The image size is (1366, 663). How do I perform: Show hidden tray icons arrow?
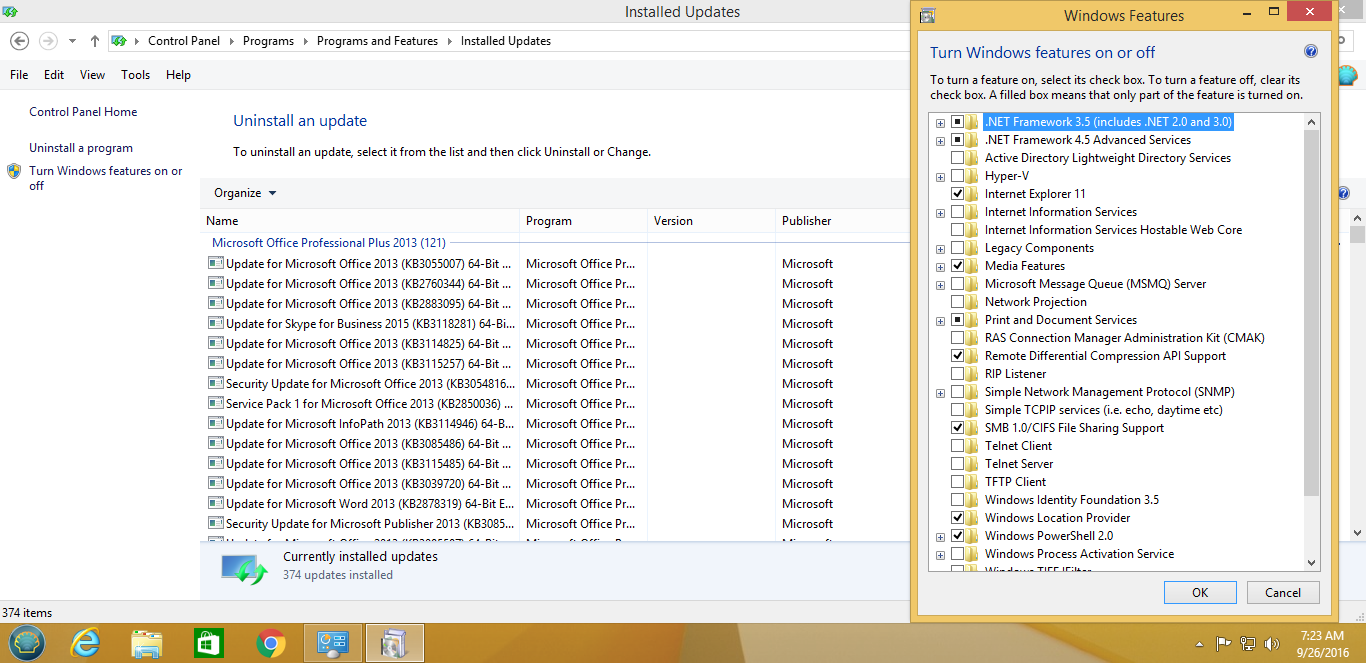(x=1199, y=644)
